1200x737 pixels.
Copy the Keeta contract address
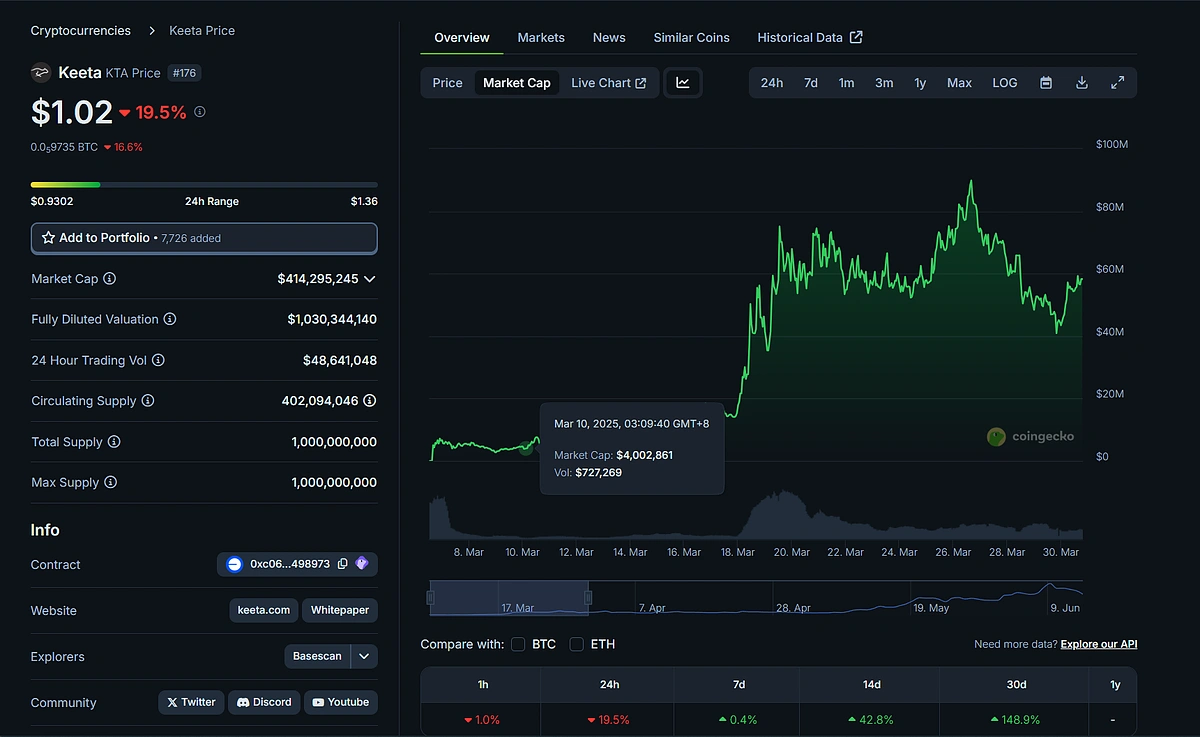[x=340, y=564]
